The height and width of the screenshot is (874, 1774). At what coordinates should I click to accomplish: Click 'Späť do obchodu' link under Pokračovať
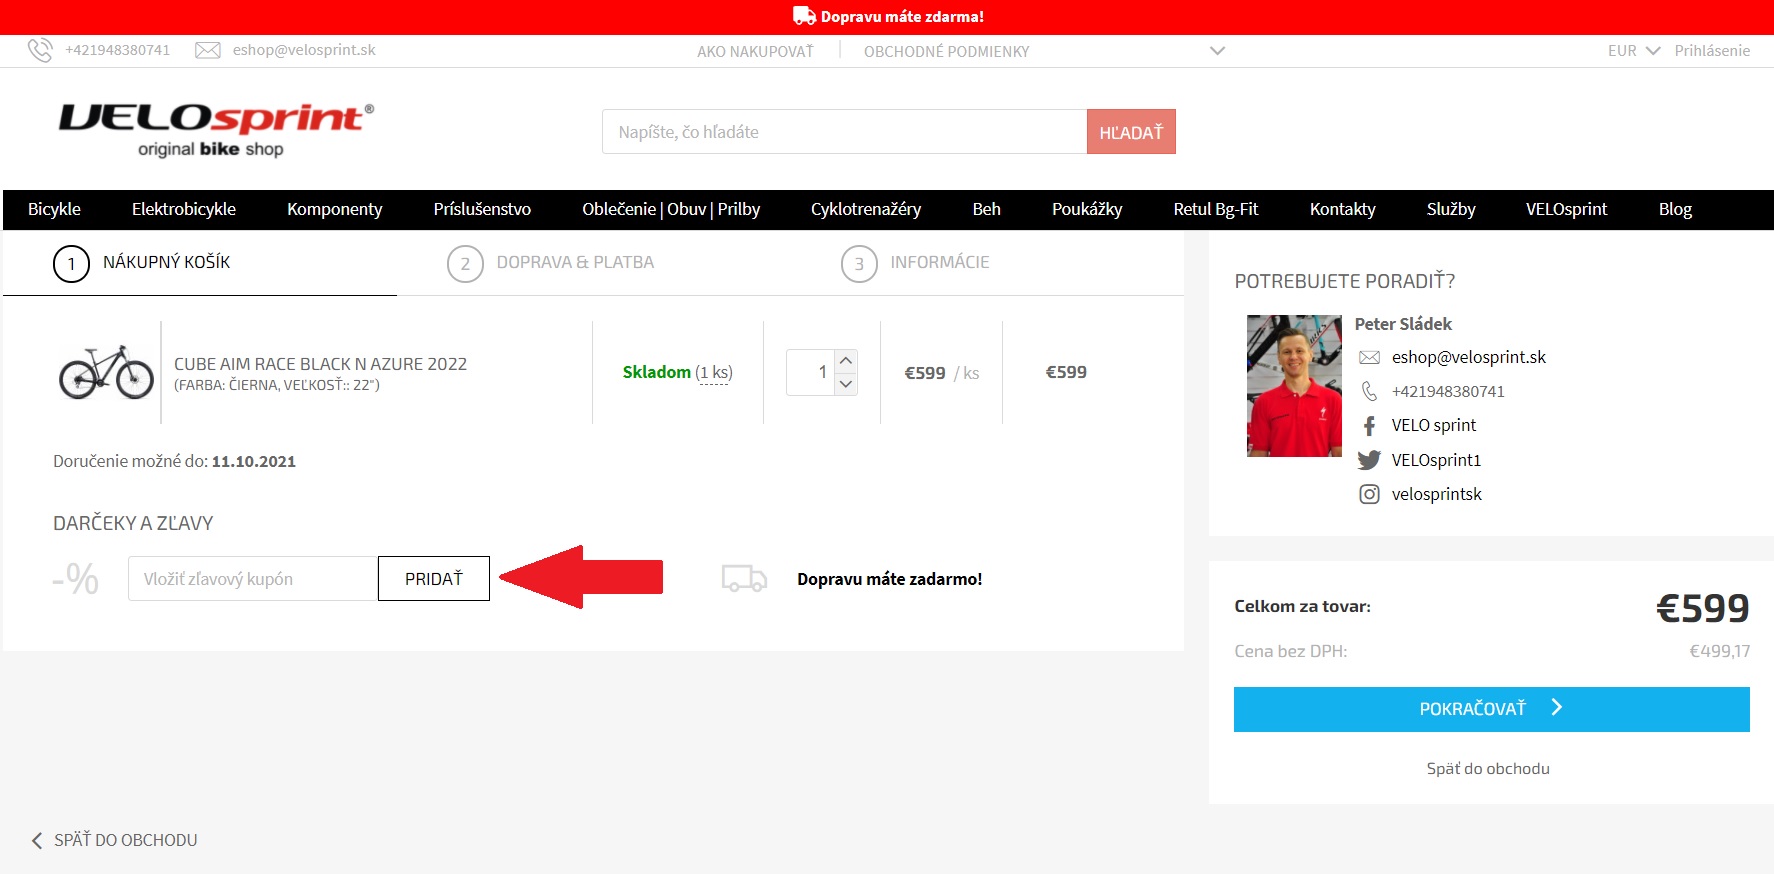tap(1488, 768)
